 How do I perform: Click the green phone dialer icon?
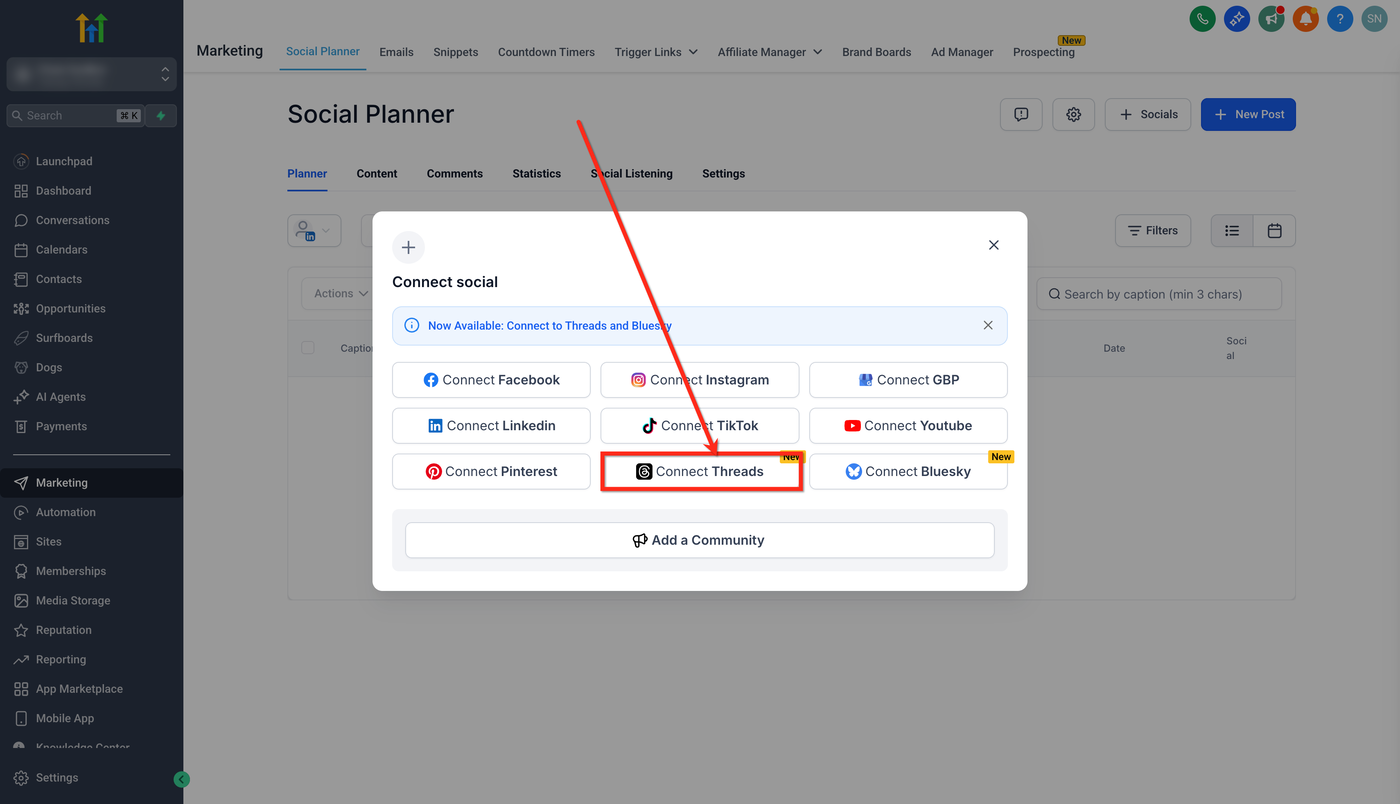[x=1203, y=18]
